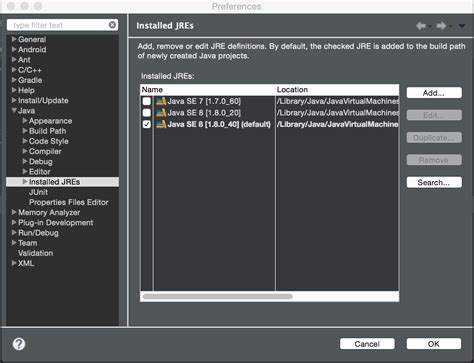
Task: Expand the Android tree node
Action: [x=14, y=49]
